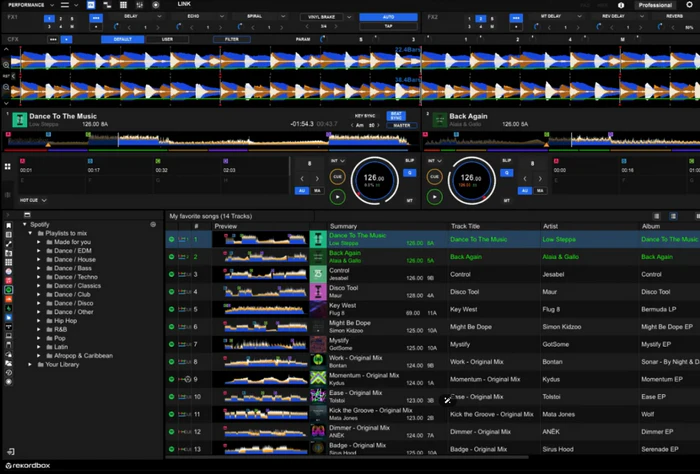This screenshot has width=700, height=474.
Task: Select the DEFAULT CFX tab
Action: click(123, 39)
